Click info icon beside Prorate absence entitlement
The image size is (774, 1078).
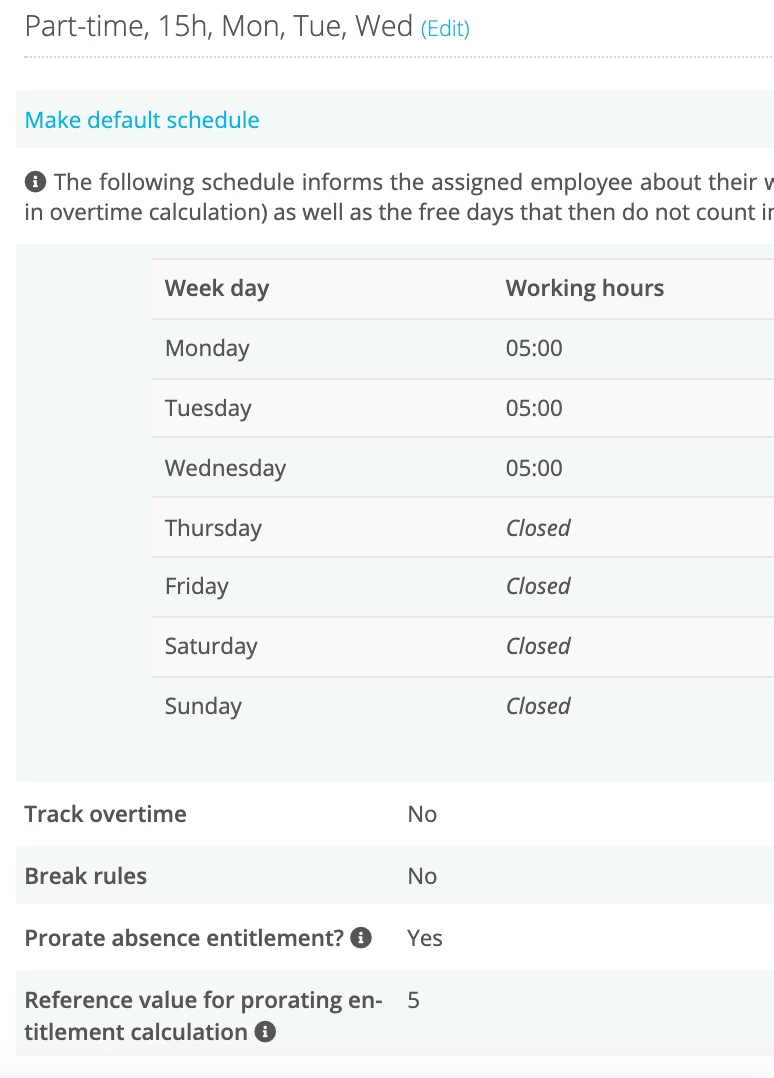pyautogui.click(x=361, y=938)
